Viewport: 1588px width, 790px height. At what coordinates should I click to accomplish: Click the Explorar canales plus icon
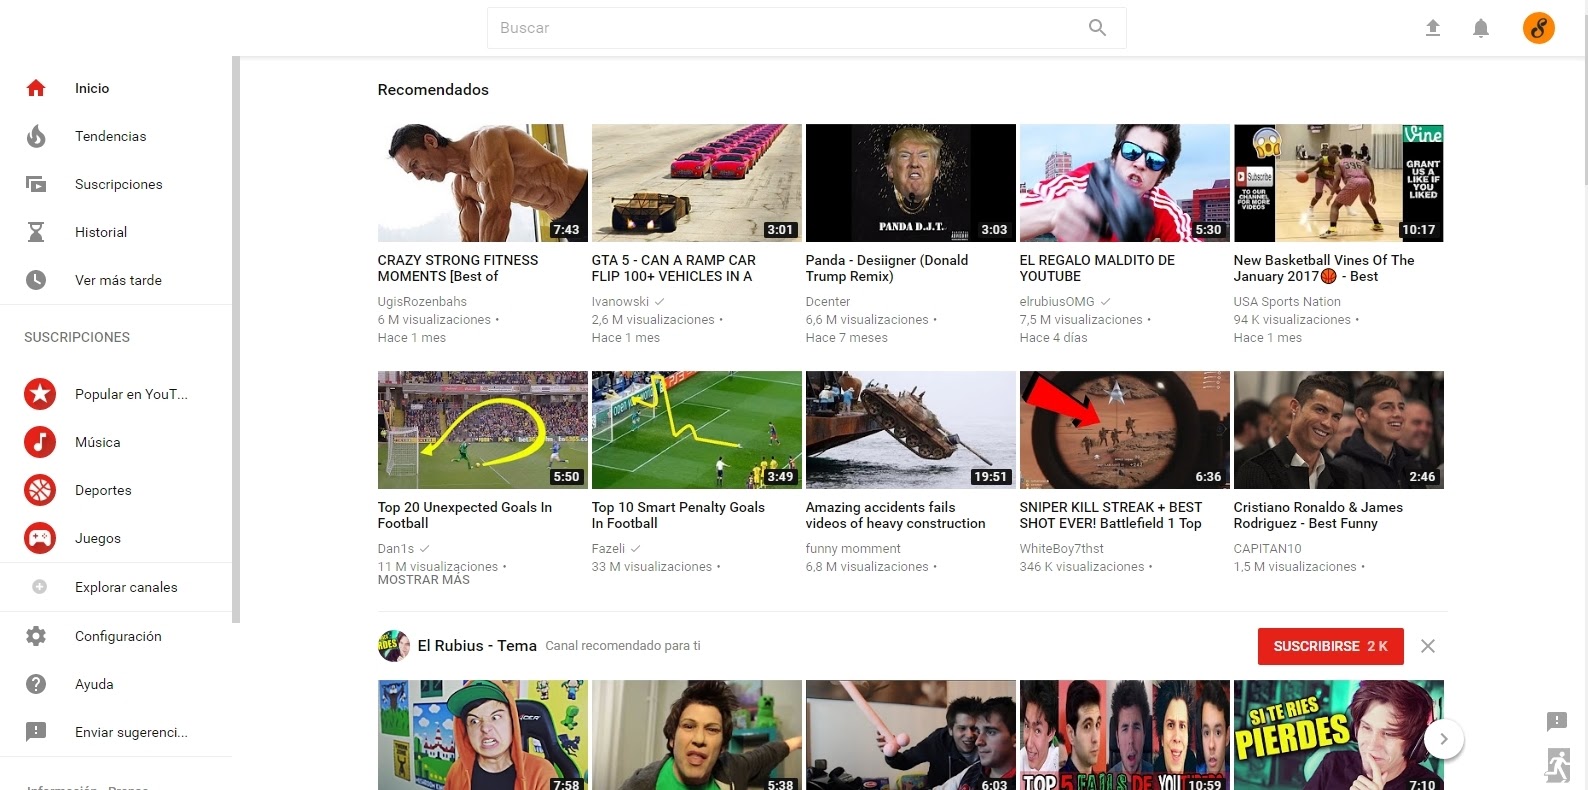(40, 587)
